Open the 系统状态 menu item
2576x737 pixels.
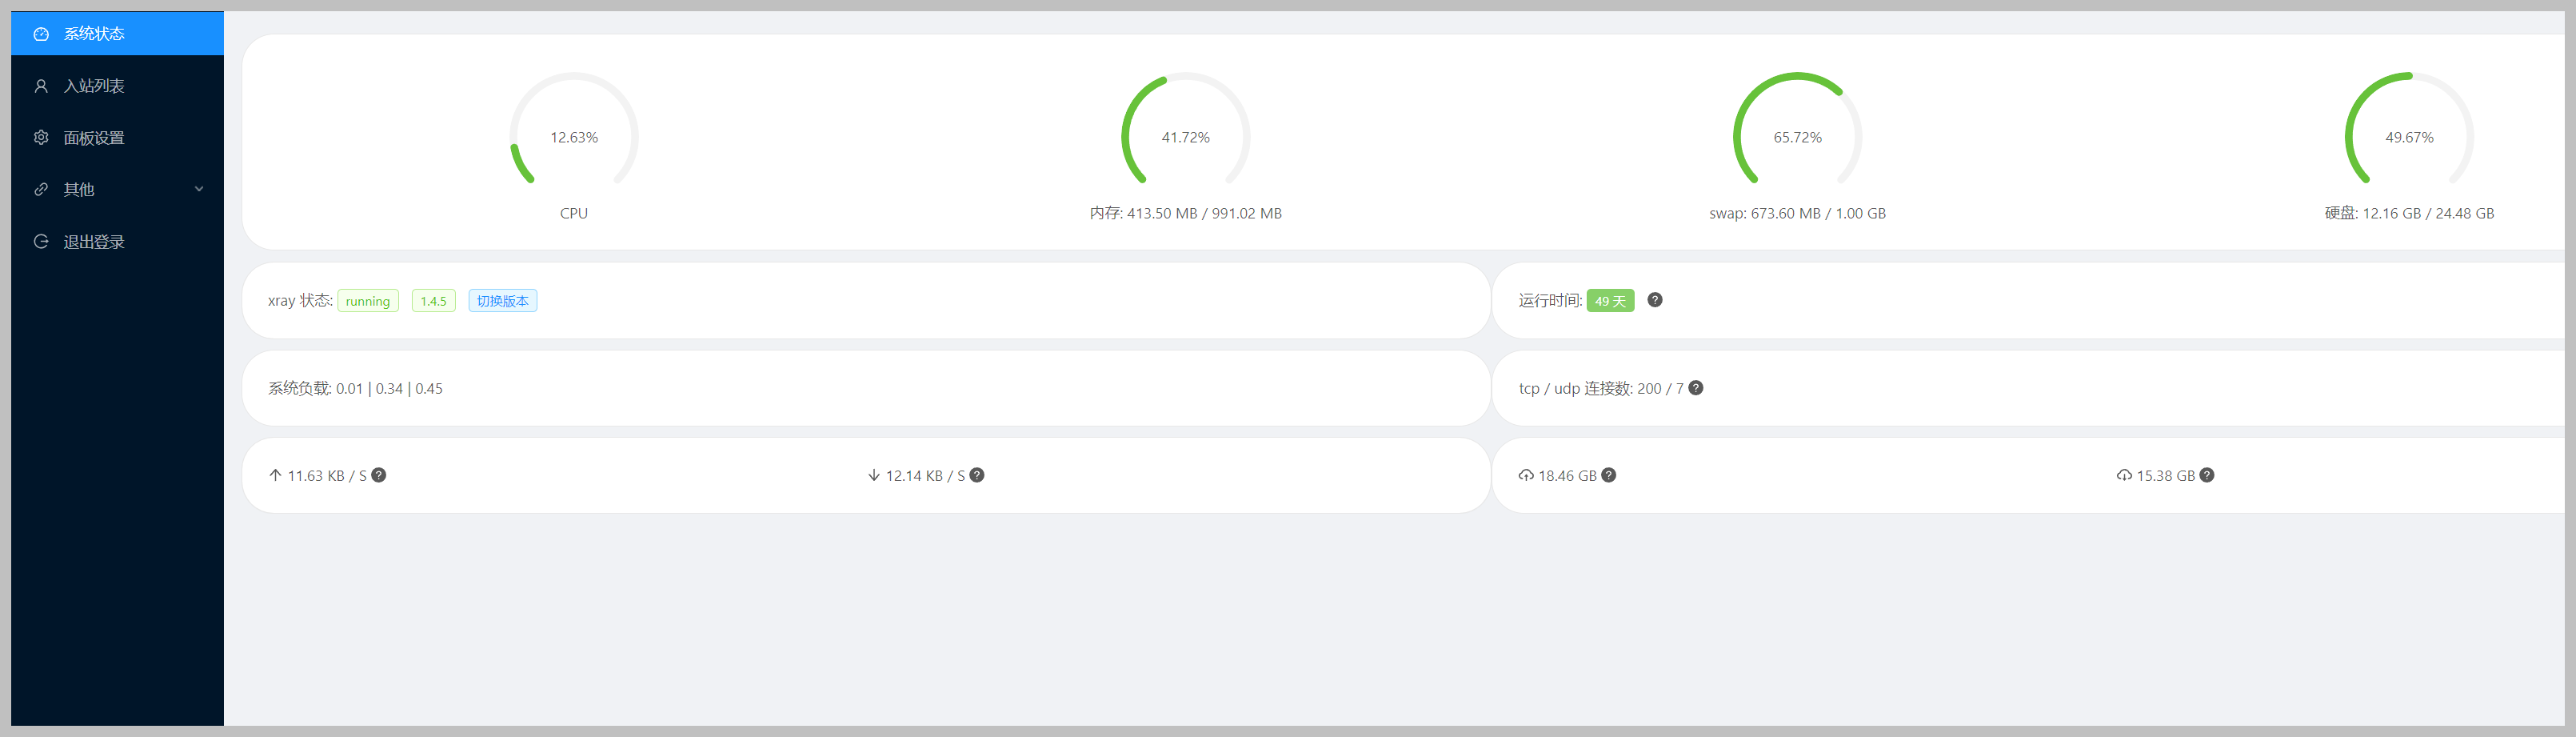coord(117,33)
